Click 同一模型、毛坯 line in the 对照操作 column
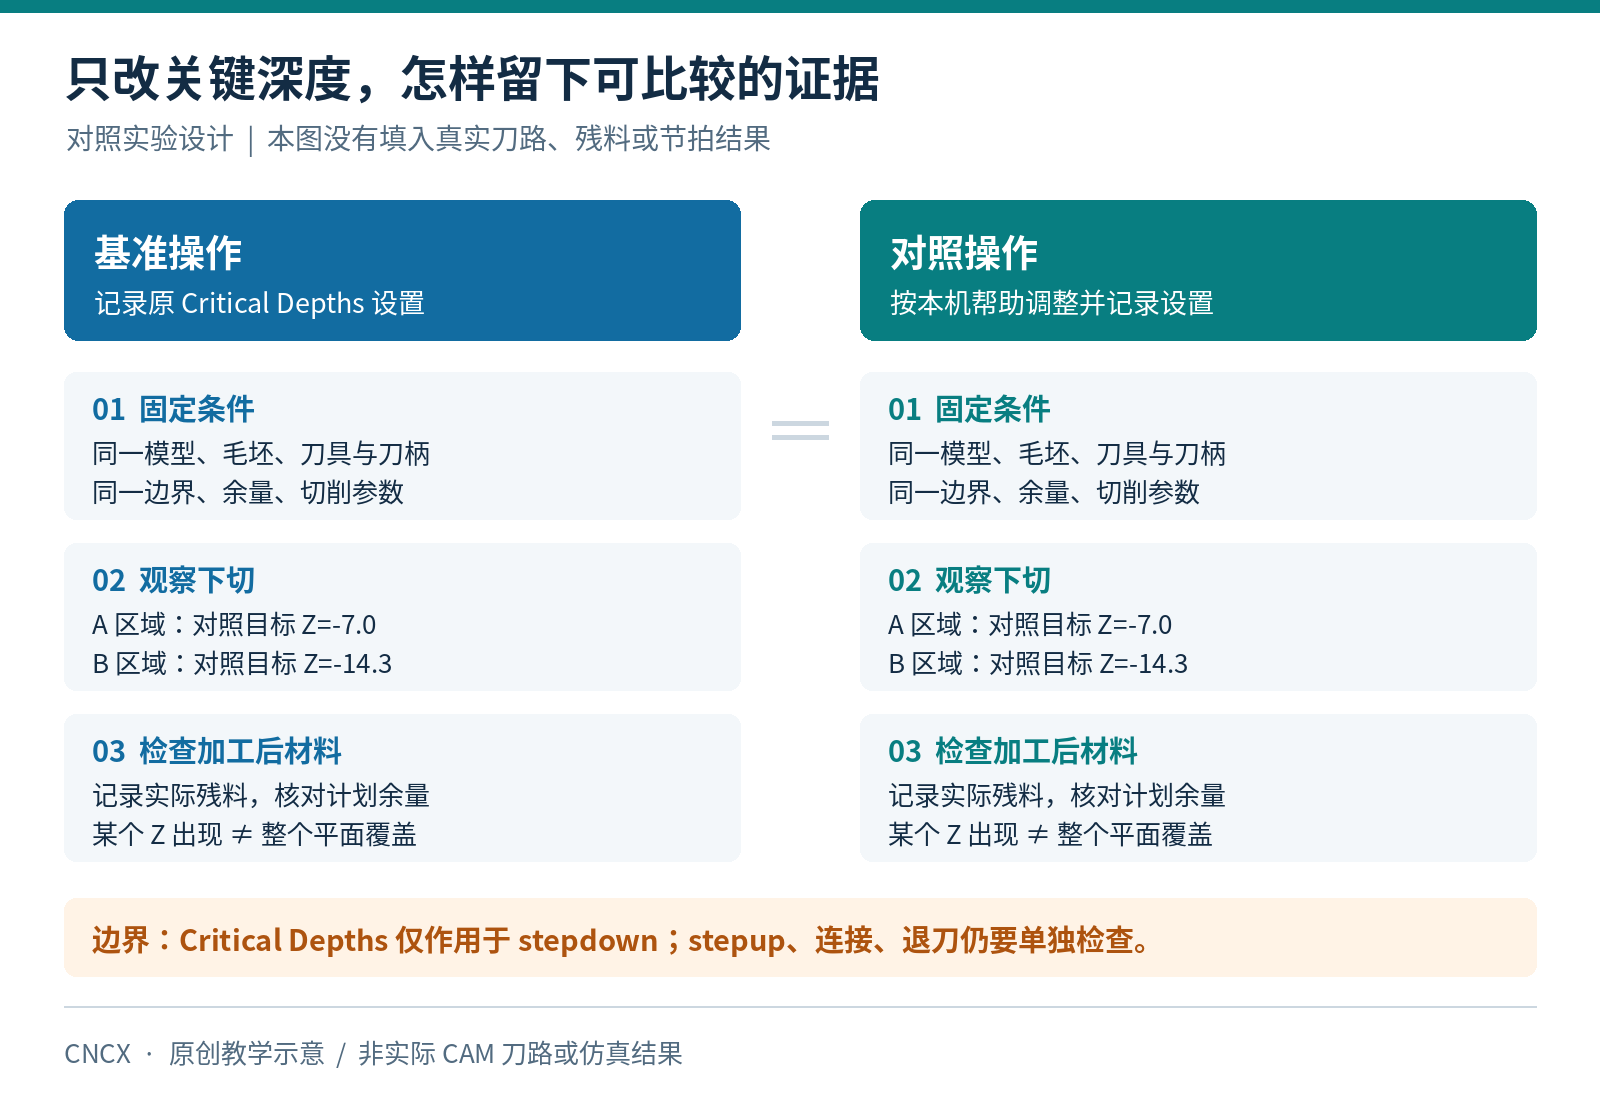The height and width of the screenshot is (1100, 1600). pos(1057,454)
